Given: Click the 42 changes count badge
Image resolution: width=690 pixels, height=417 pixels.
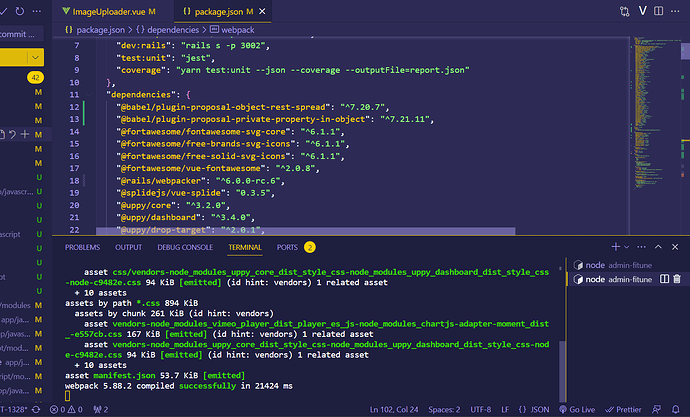Looking at the screenshot, I should pyautogui.click(x=35, y=77).
